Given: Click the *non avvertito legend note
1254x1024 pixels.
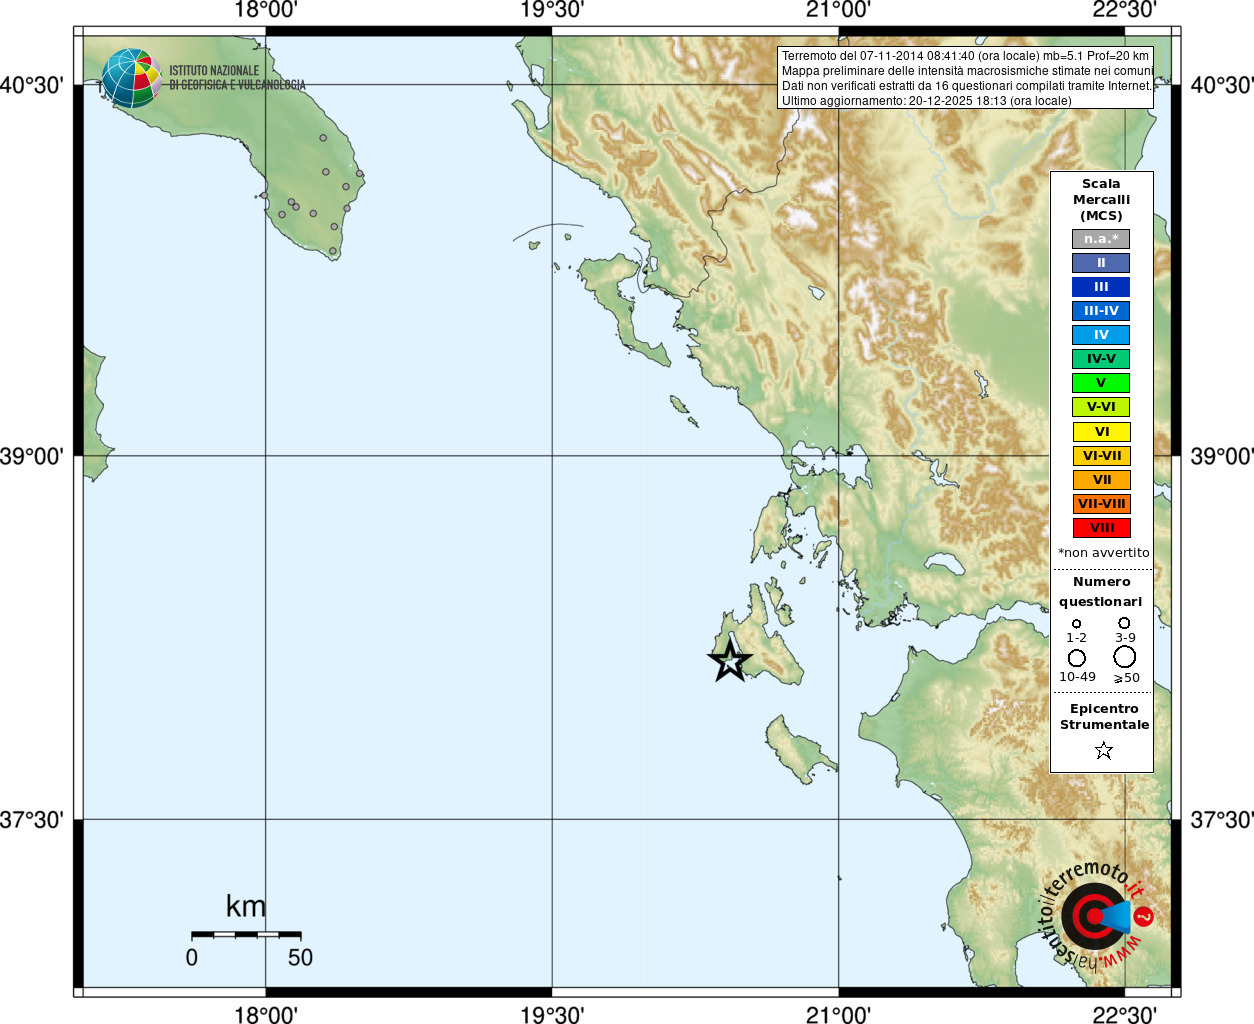Looking at the screenshot, I should (1104, 553).
